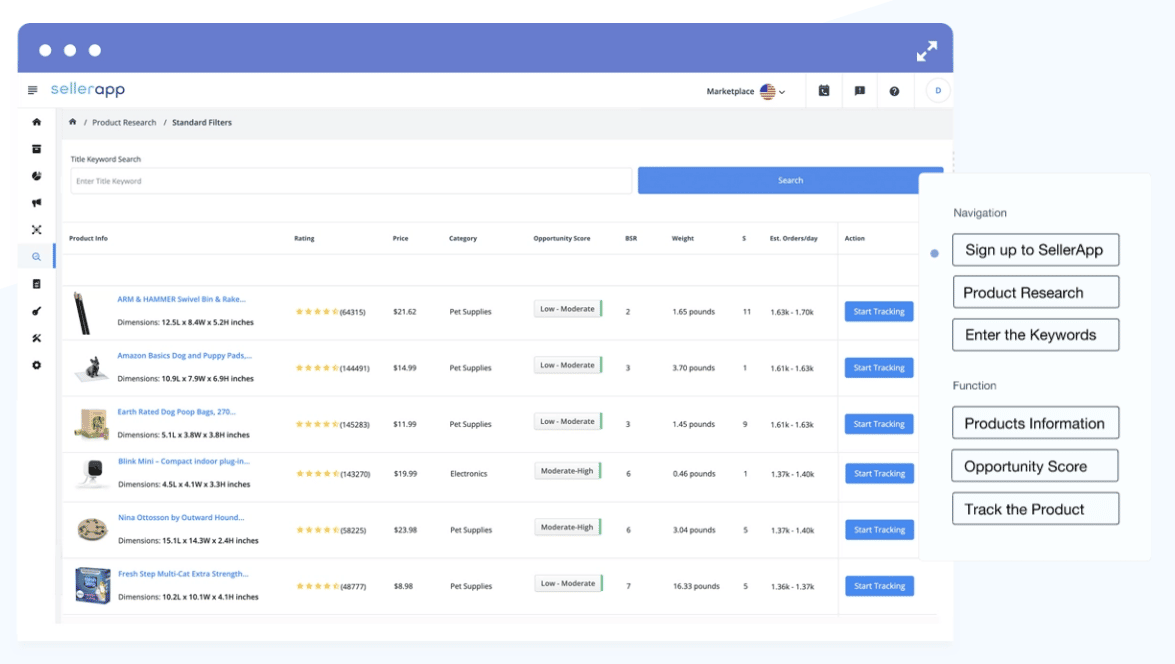
Task: Select Products Information function
Action: pyautogui.click(x=1036, y=423)
